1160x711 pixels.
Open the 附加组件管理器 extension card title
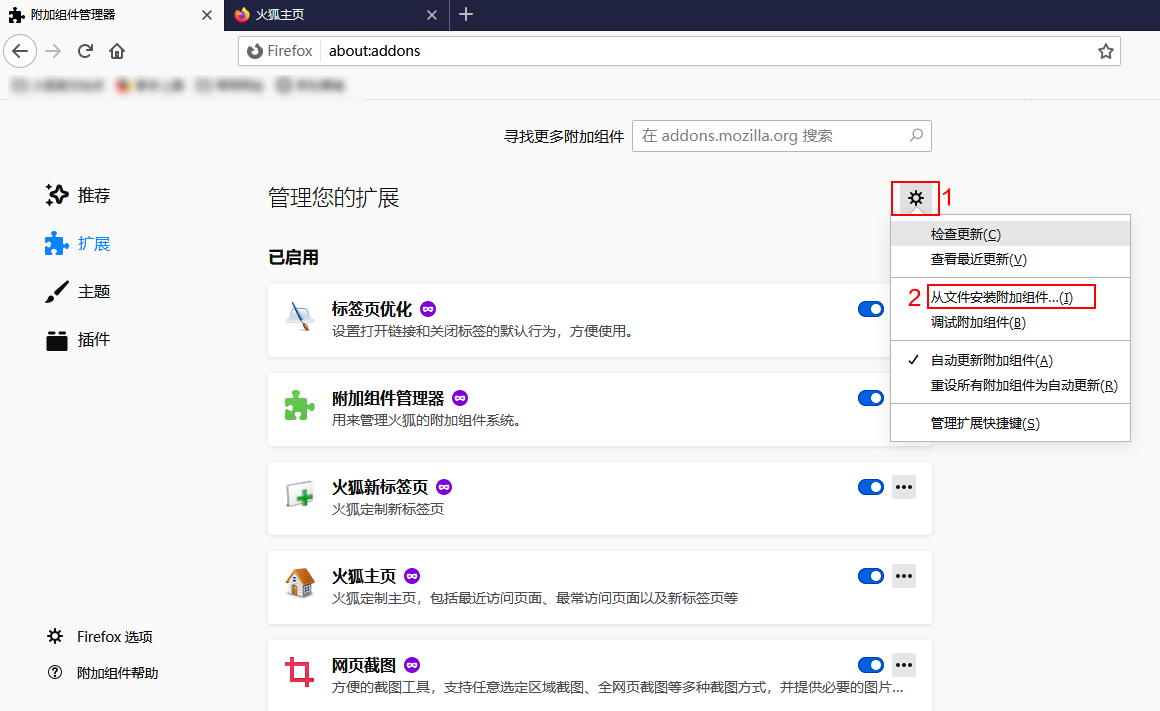point(388,398)
